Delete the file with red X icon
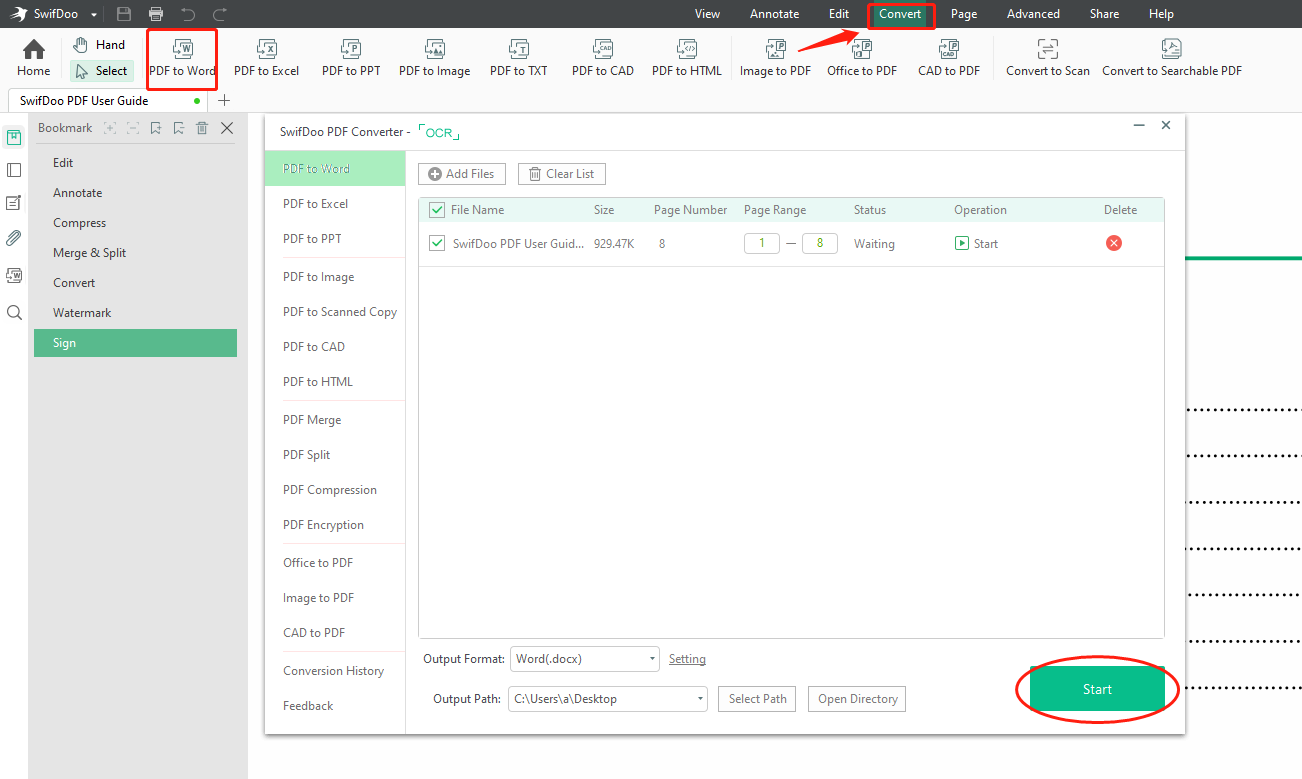The height and width of the screenshot is (779, 1302). [x=1114, y=243]
